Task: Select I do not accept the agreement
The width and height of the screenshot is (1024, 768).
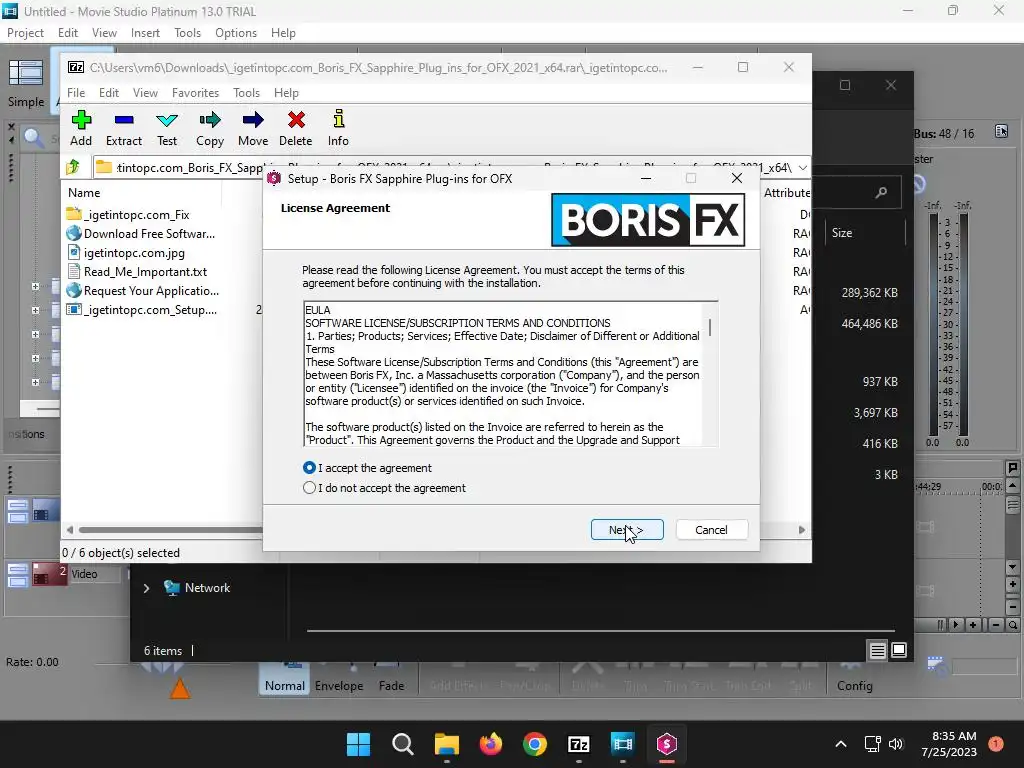Action: pos(385,488)
